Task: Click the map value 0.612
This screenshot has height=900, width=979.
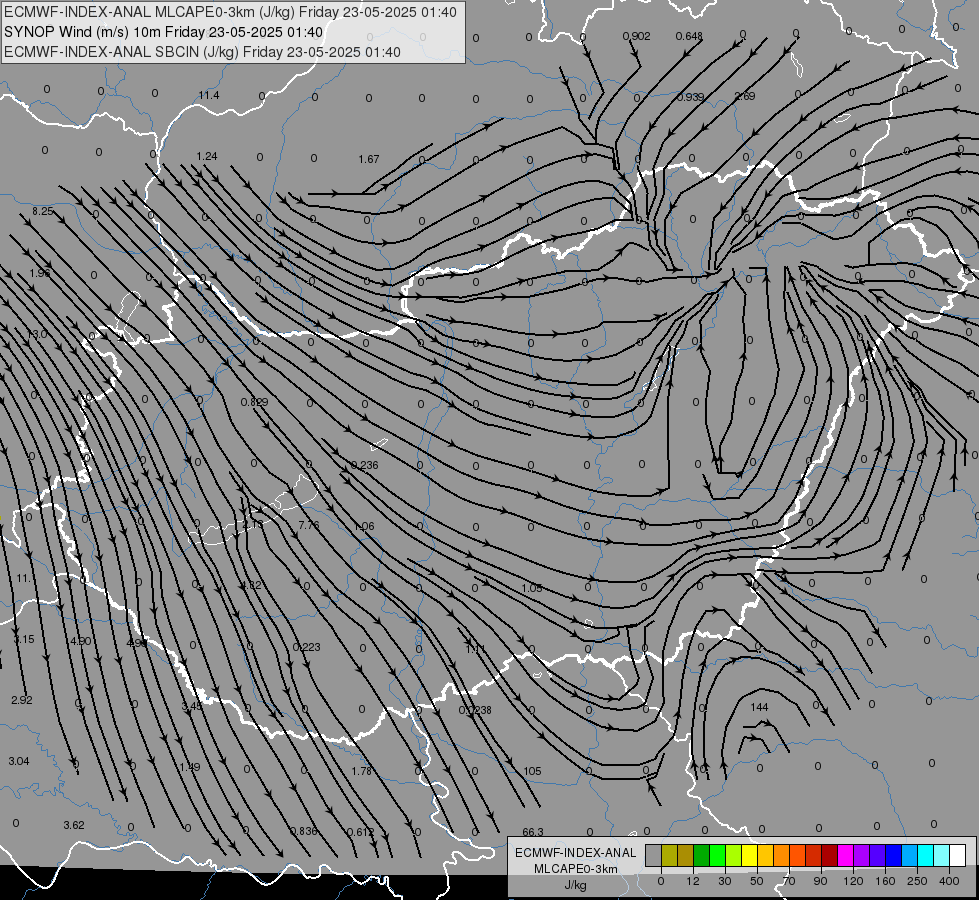Action: (360, 832)
